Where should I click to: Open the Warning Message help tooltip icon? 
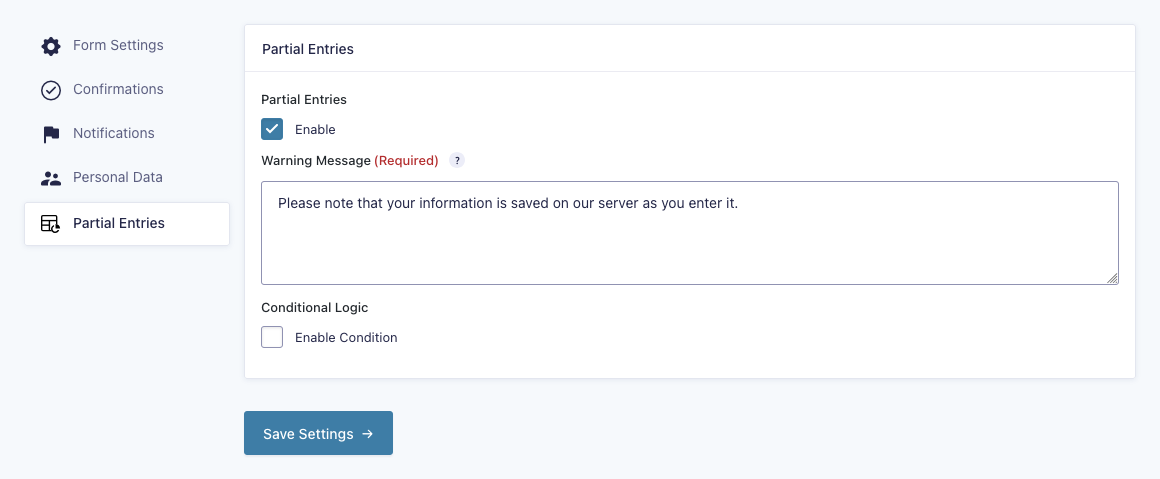tap(457, 160)
